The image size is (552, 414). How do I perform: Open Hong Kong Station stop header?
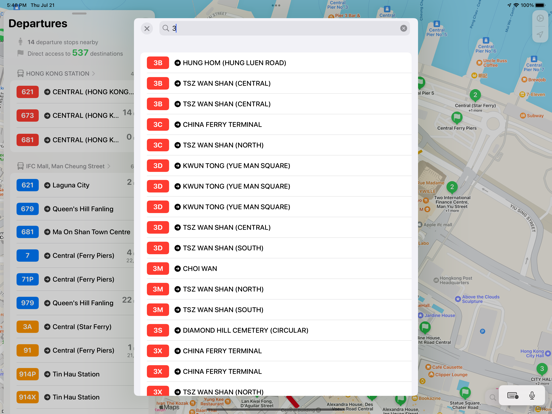(56, 74)
